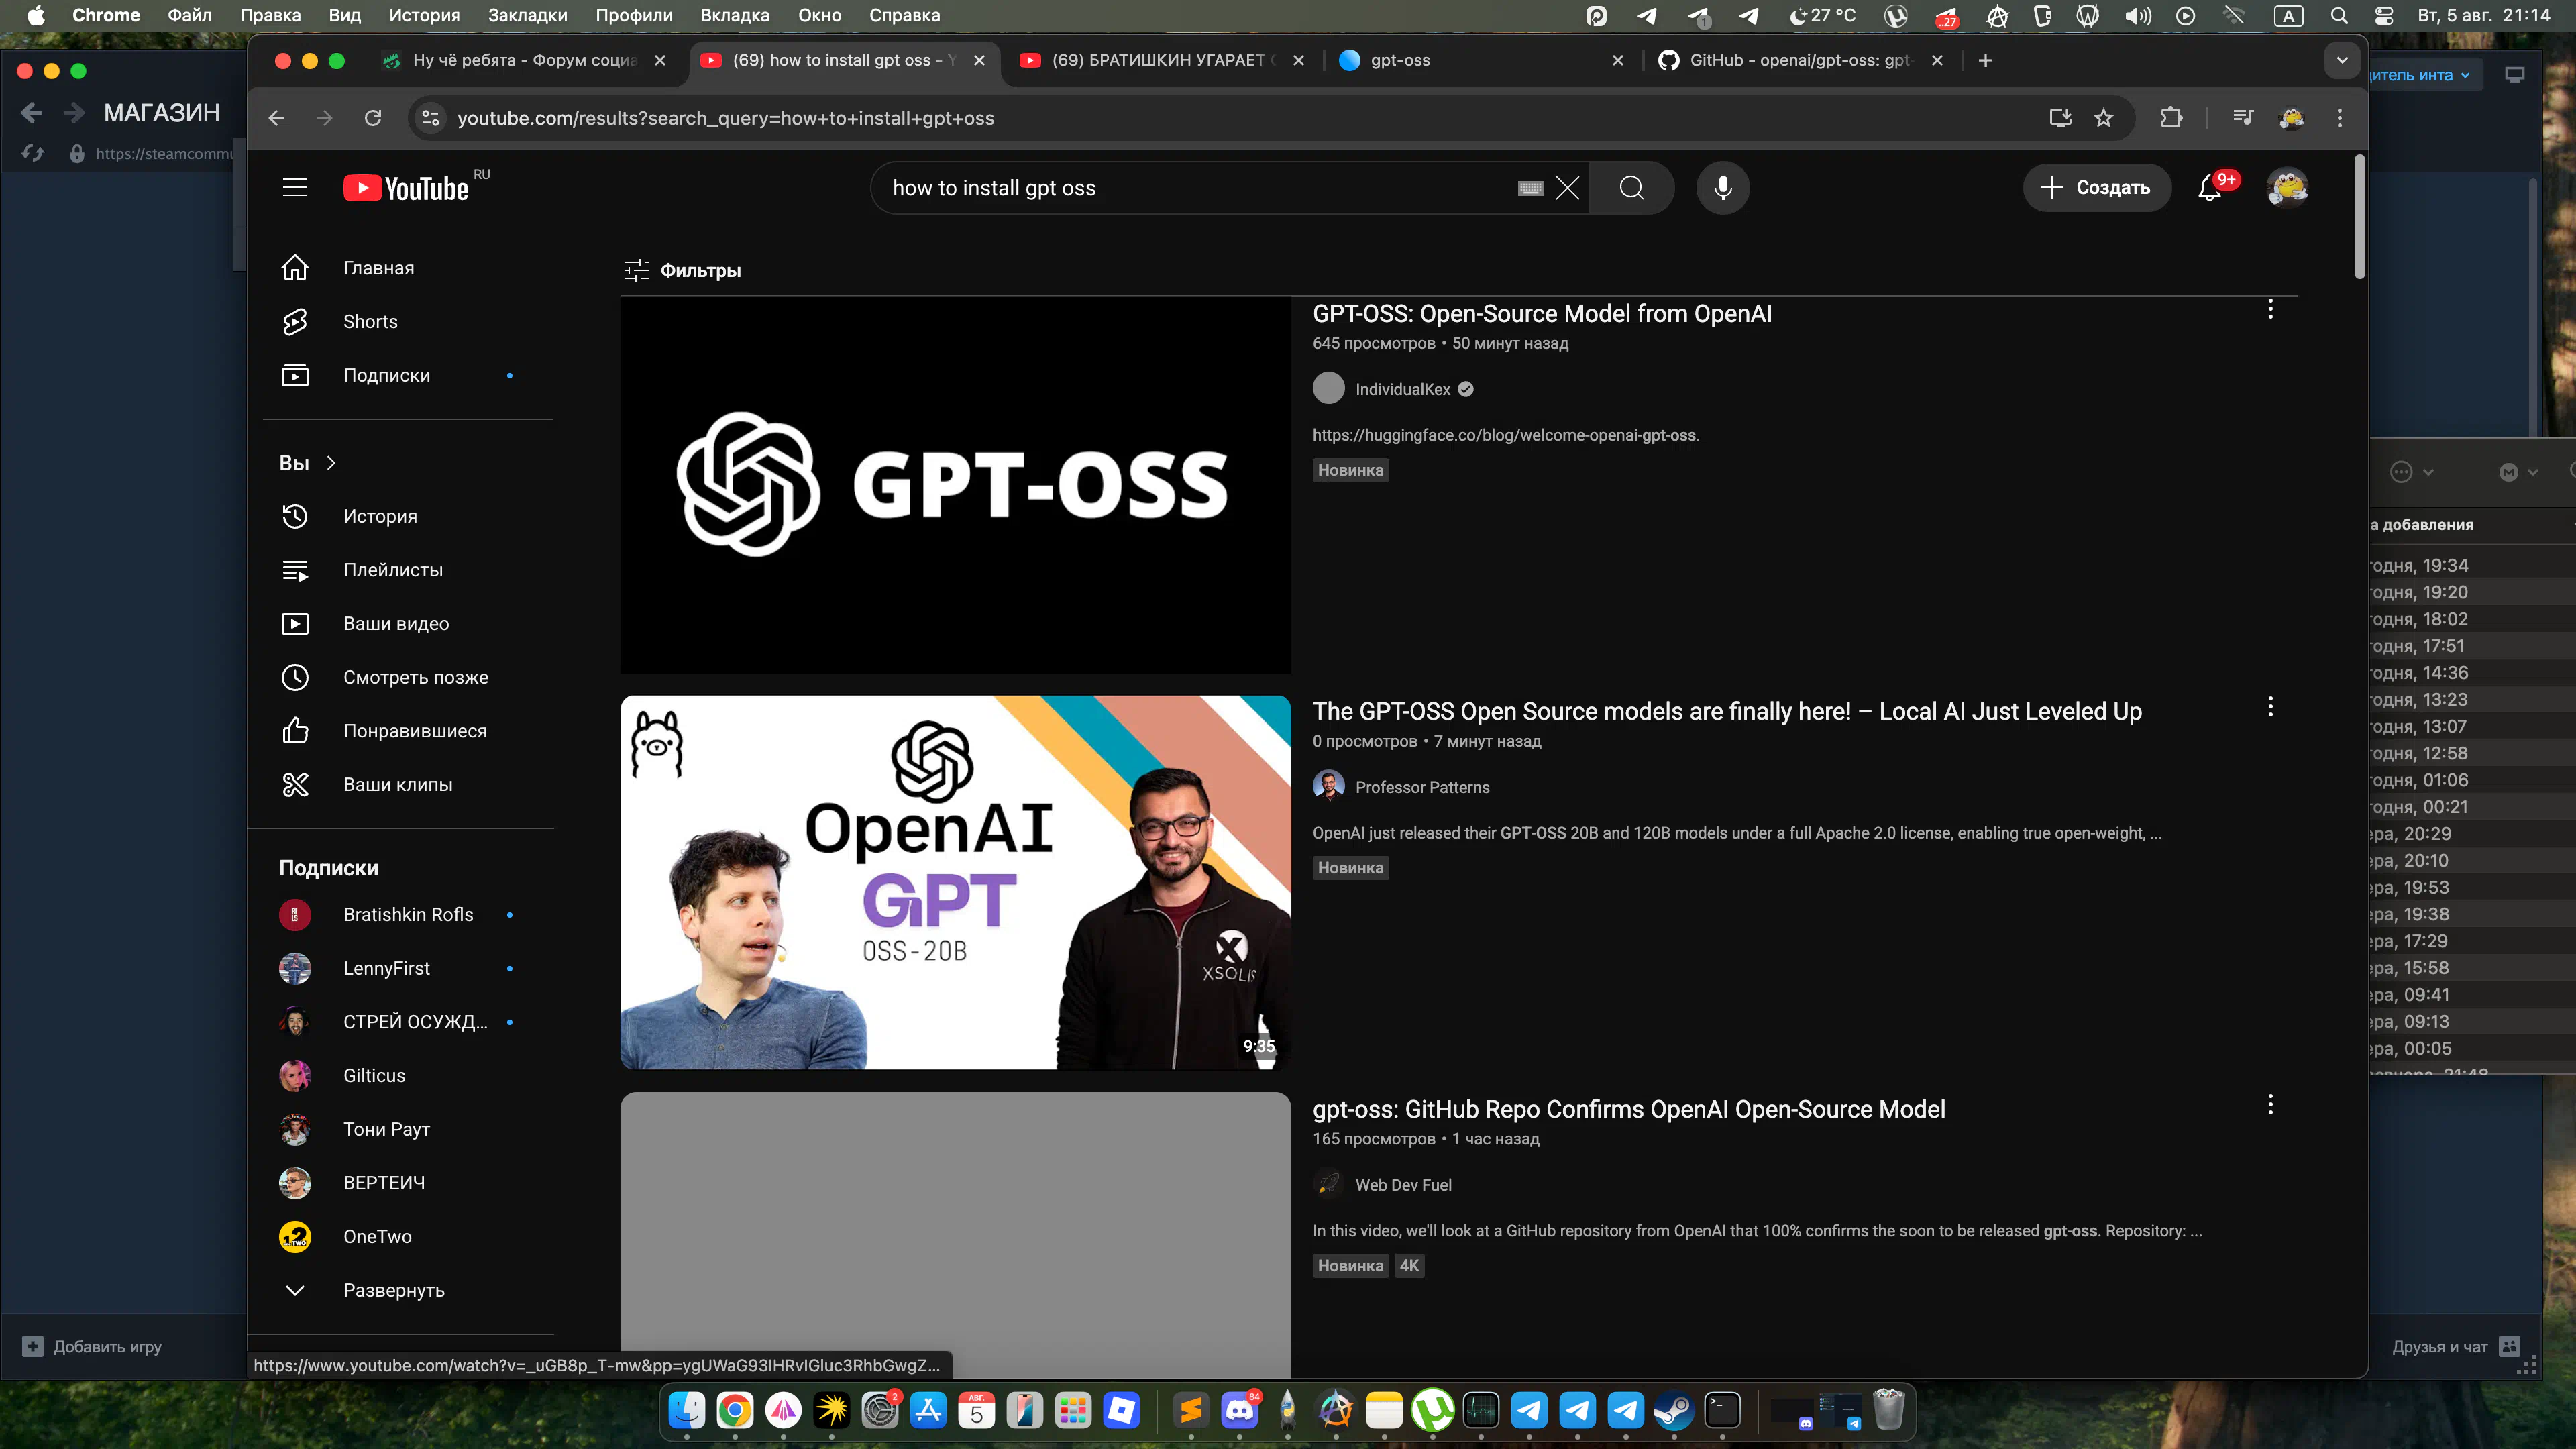
Task: Open the on-screen keyboard icon in search
Action: click(x=1530, y=188)
